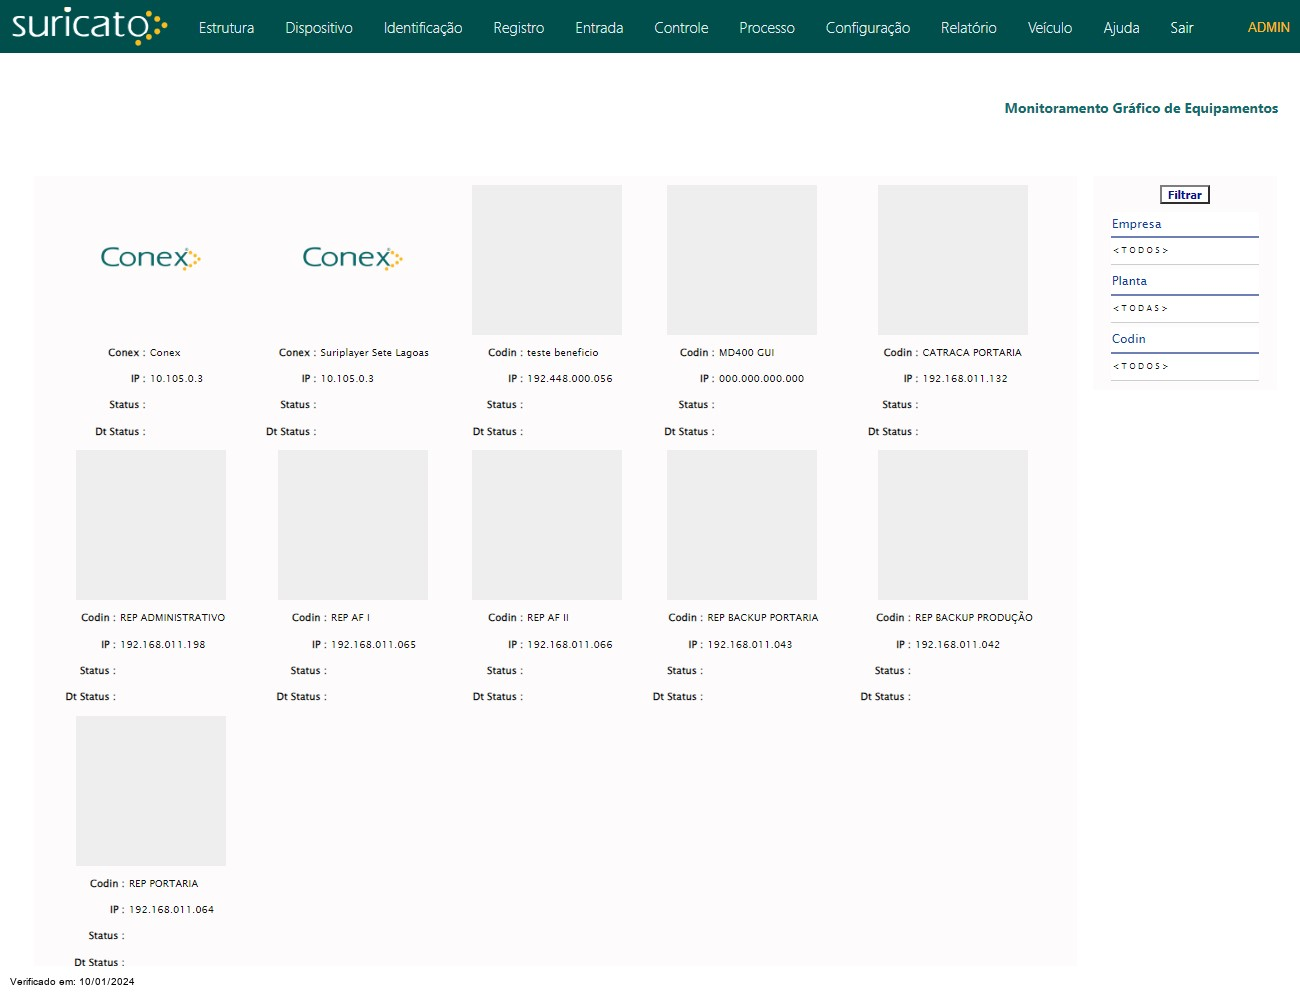The width and height of the screenshot is (1300, 996).
Task: Open the Processo menu
Action: (x=767, y=28)
